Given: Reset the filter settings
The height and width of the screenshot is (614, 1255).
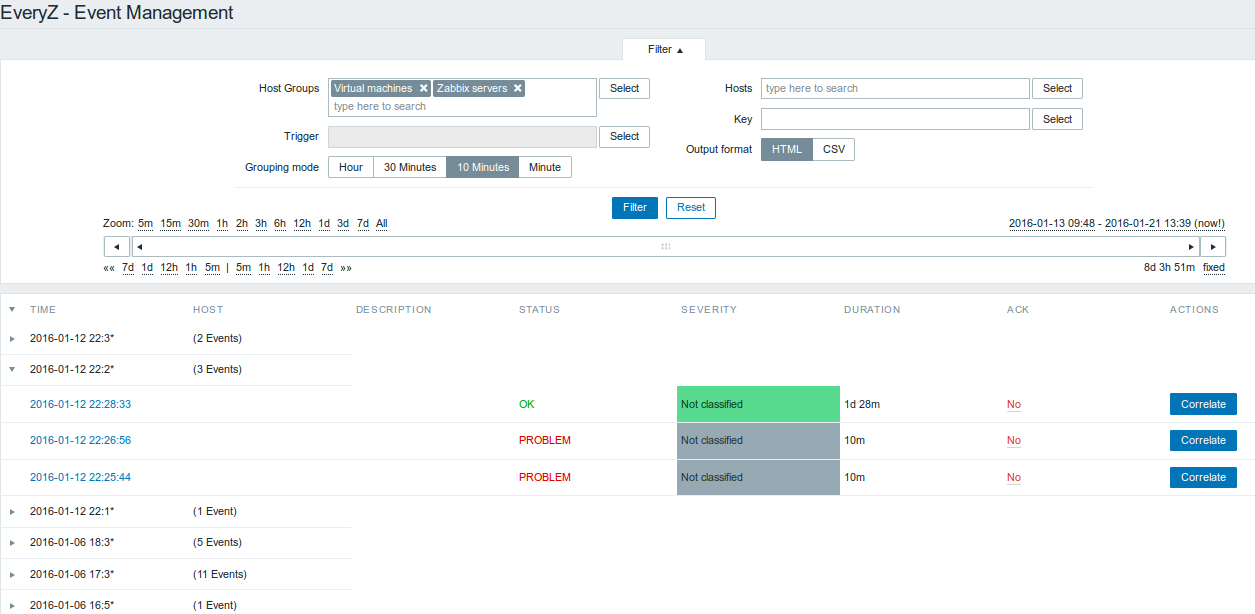Looking at the screenshot, I should (x=691, y=207).
